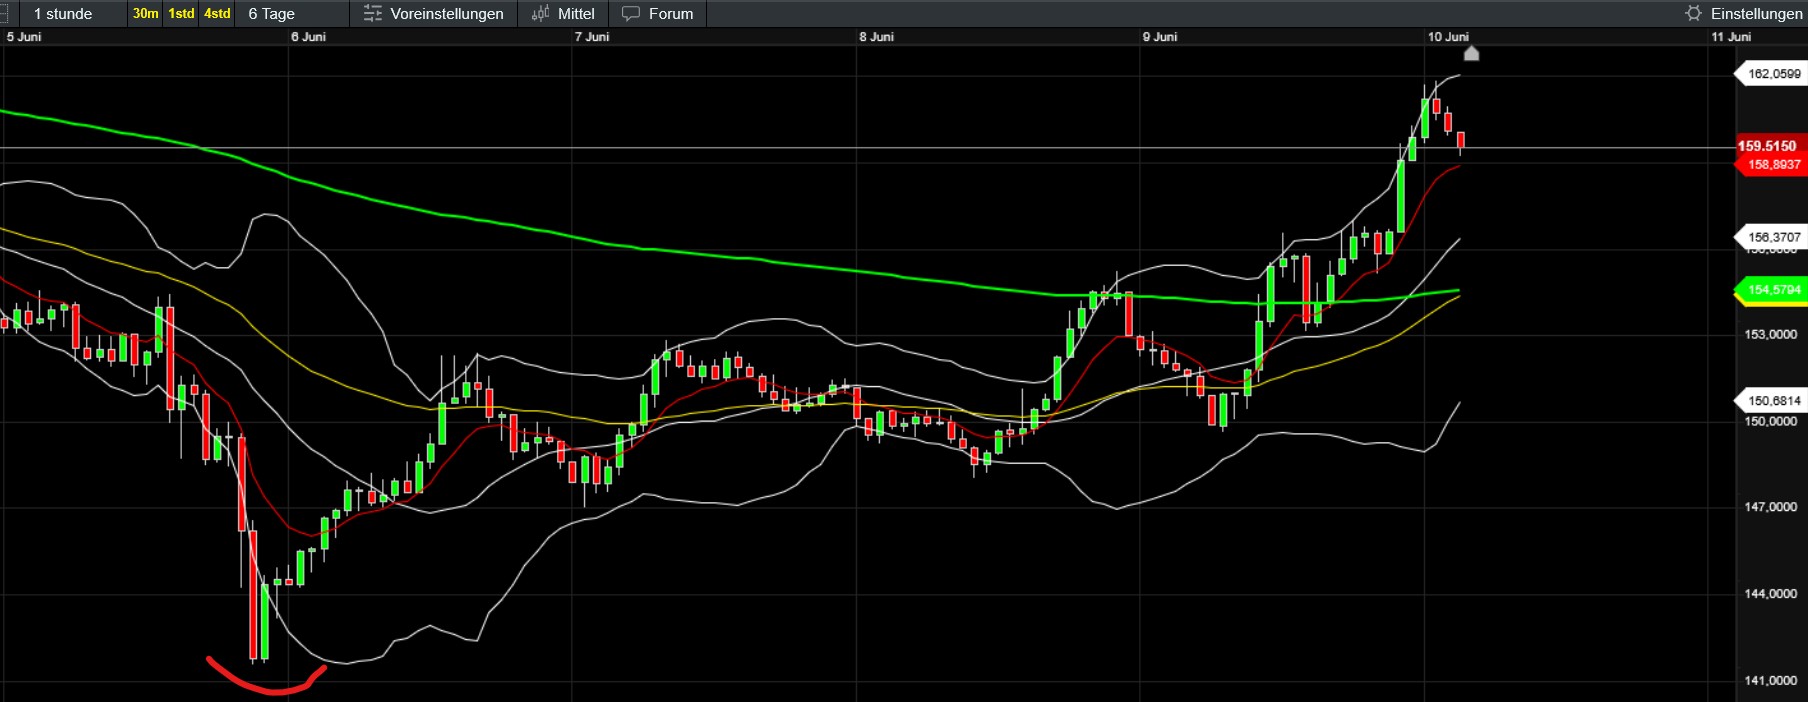Click the Voreinstellungen sliders icon
The height and width of the screenshot is (702, 1808).
372,14
